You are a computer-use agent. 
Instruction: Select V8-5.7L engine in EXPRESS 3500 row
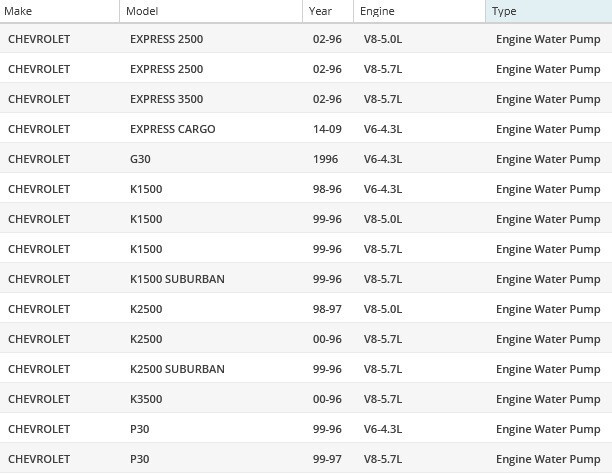pos(382,99)
